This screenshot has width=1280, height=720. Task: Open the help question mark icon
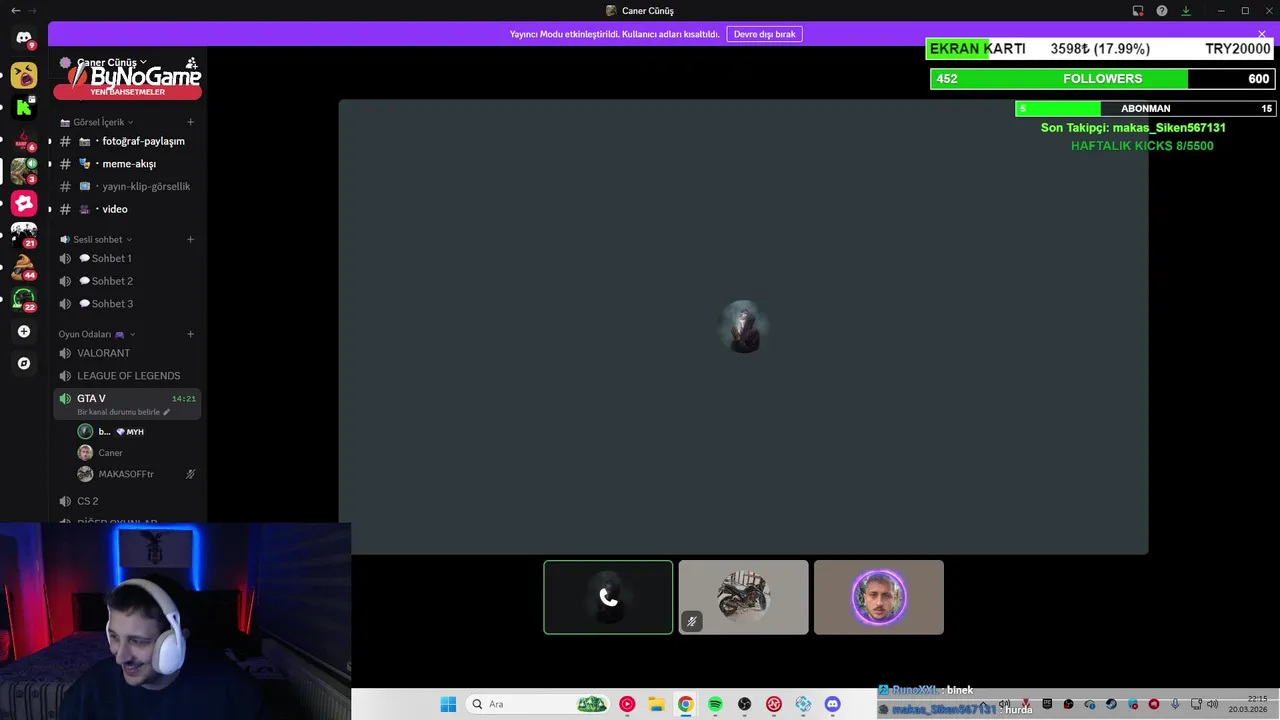[x=1162, y=11]
